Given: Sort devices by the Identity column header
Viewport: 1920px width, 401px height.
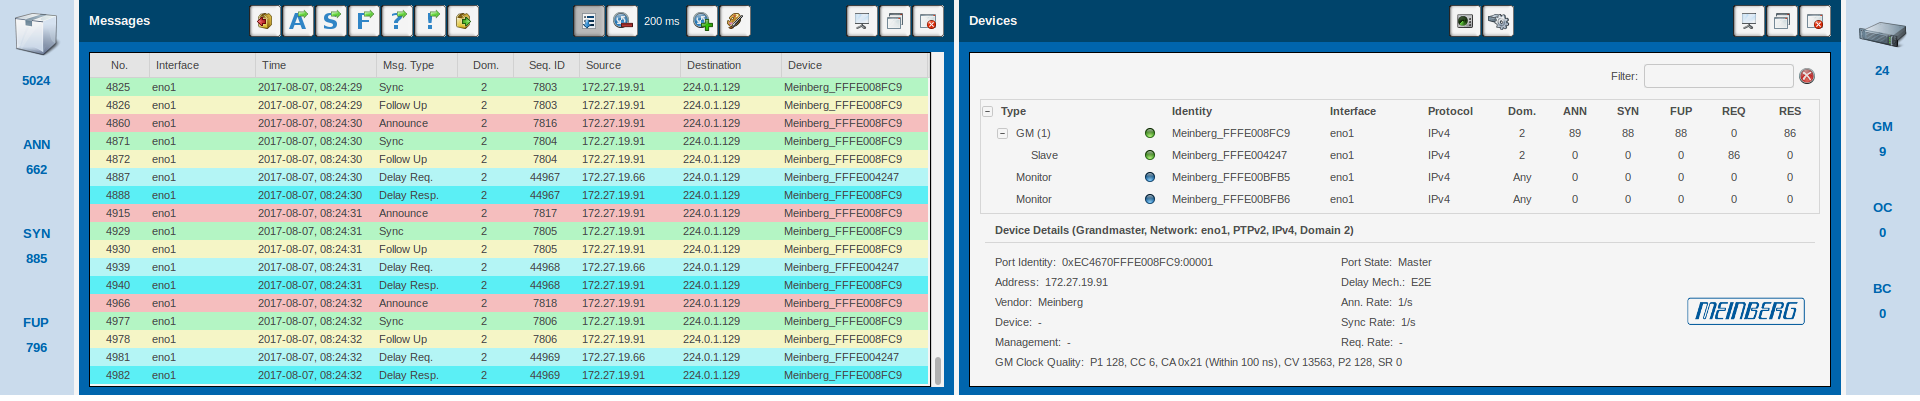Looking at the screenshot, I should (x=1191, y=111).
